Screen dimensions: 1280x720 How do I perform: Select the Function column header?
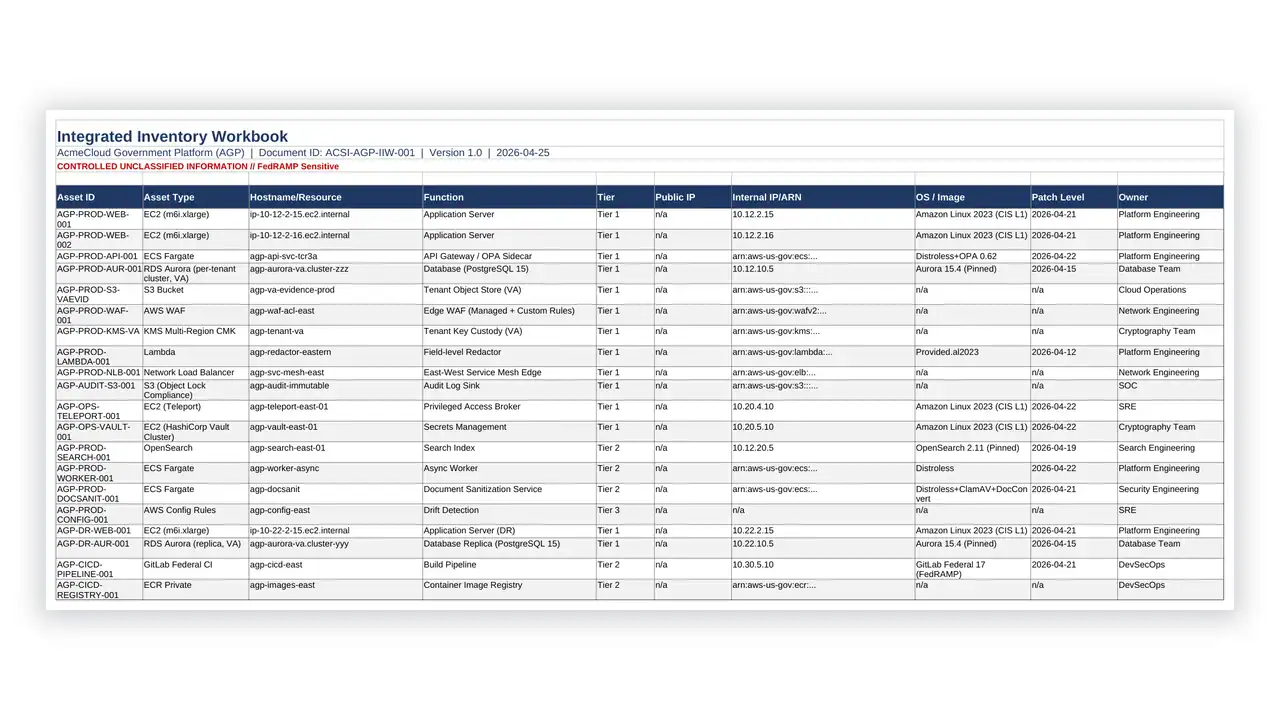(x=509, y=197)
